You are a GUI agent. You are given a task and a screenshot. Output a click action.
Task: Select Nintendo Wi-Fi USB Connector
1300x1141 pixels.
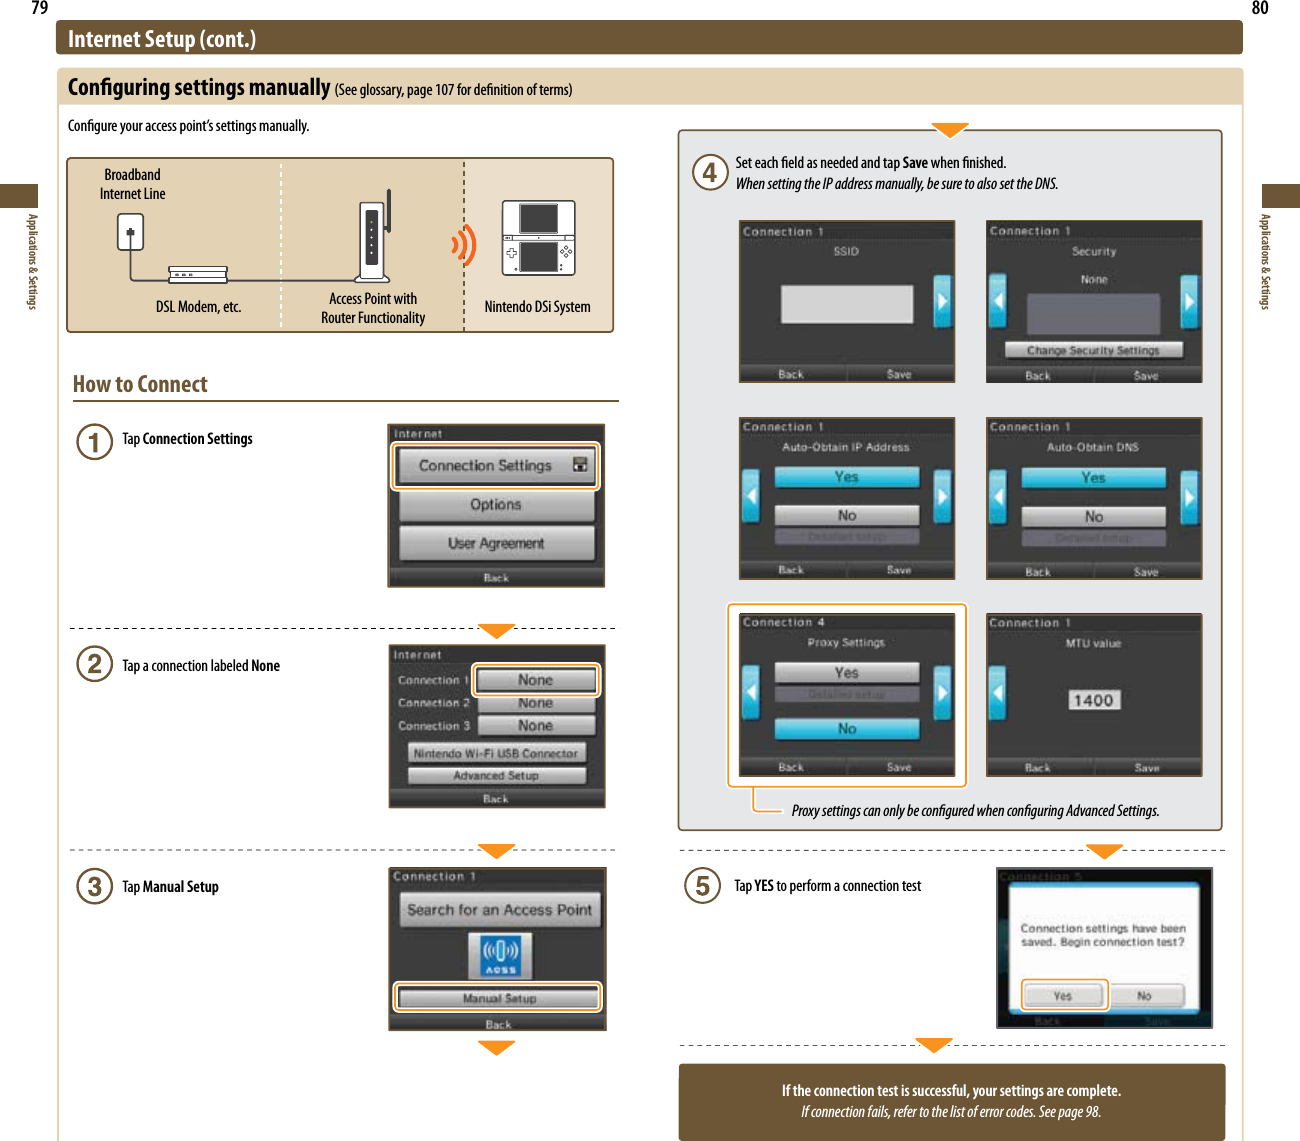coord(496,753)
